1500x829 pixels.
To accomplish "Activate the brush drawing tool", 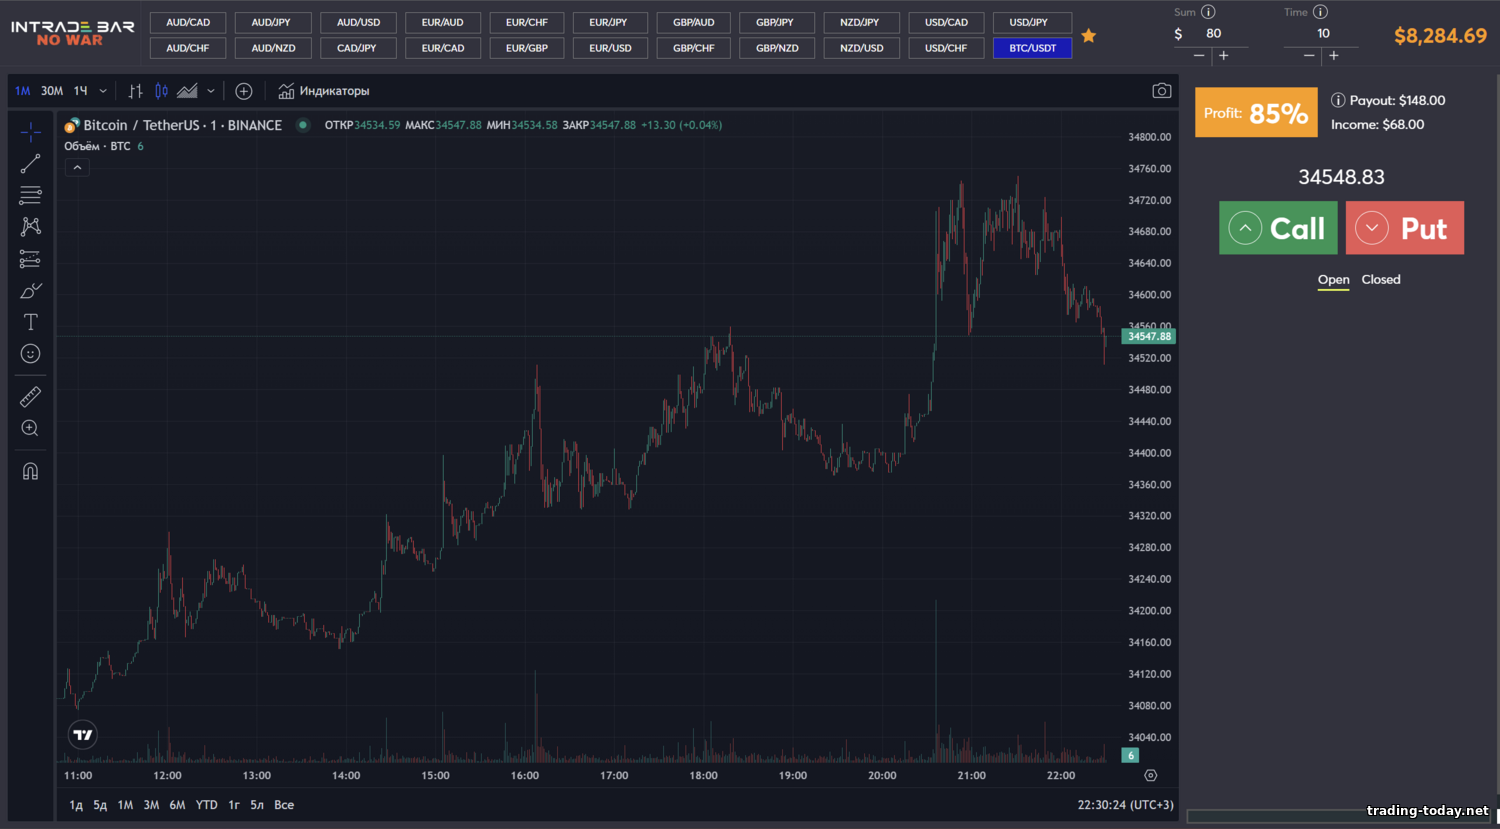I will click(x=30, y=291).
